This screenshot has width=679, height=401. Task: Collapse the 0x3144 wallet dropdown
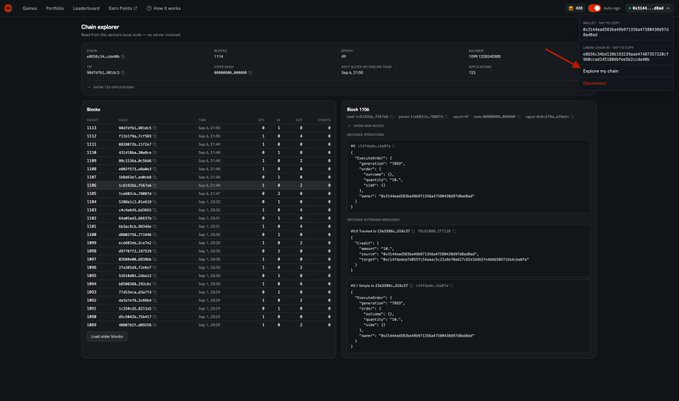648,8
